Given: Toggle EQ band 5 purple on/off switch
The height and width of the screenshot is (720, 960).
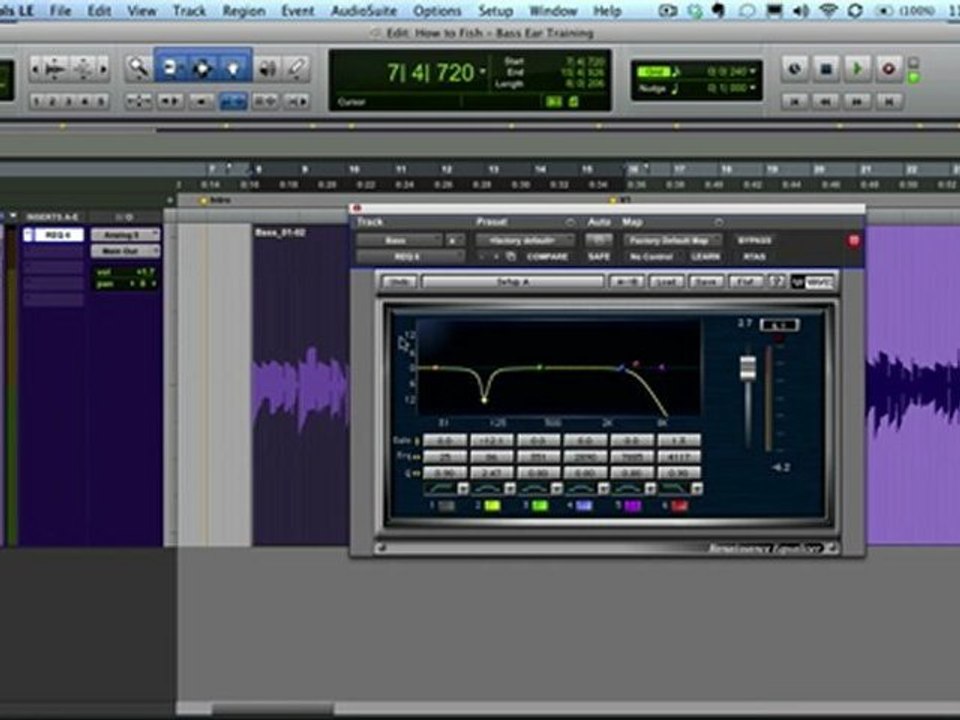Looking at the screenshot, I should [632, 506].
